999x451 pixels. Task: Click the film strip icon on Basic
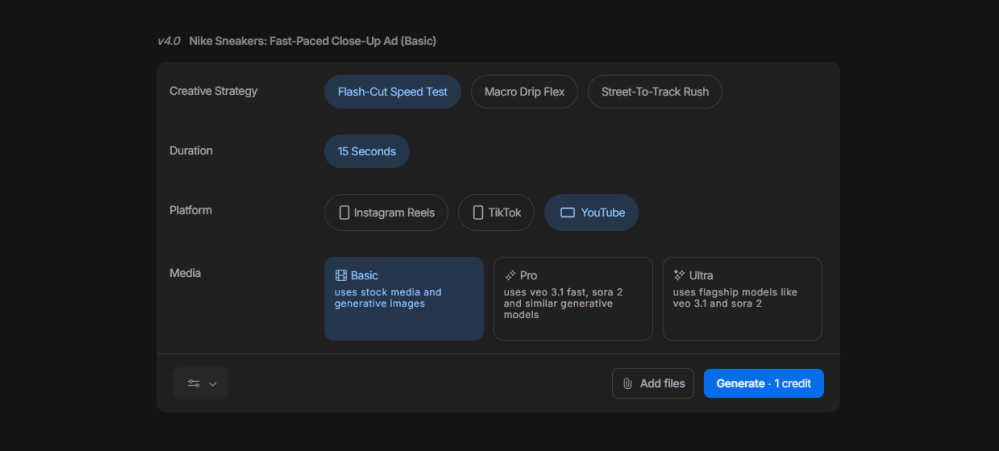(341, 275)
